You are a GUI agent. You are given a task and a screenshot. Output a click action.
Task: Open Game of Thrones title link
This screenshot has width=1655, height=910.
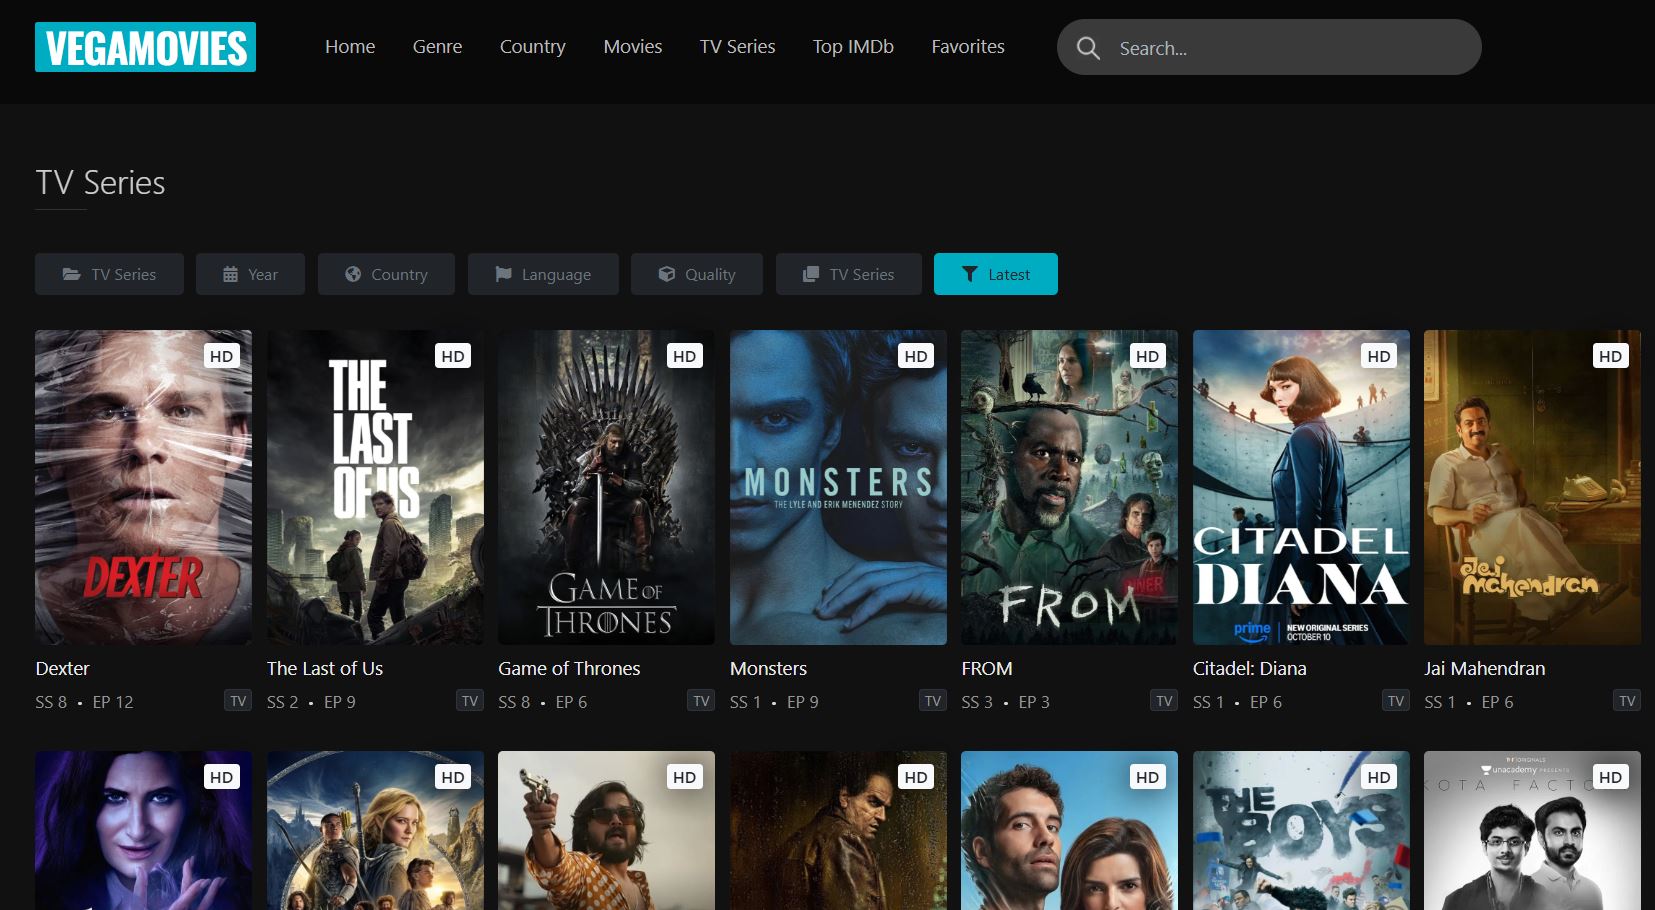[x=569, y=668]
